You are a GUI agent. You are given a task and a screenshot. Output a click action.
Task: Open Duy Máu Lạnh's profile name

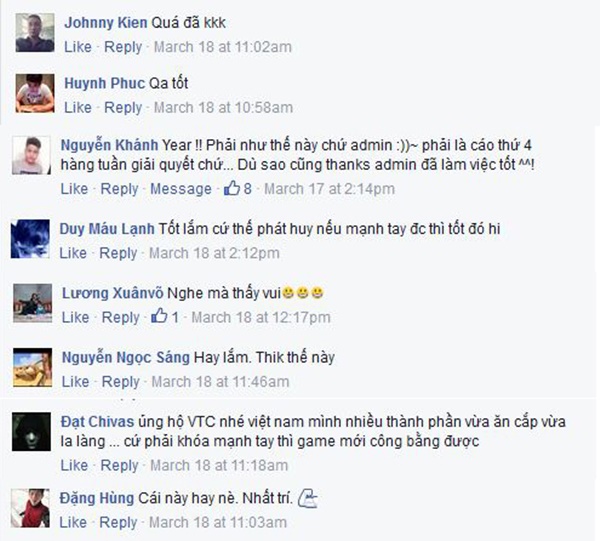click(107, 229)
